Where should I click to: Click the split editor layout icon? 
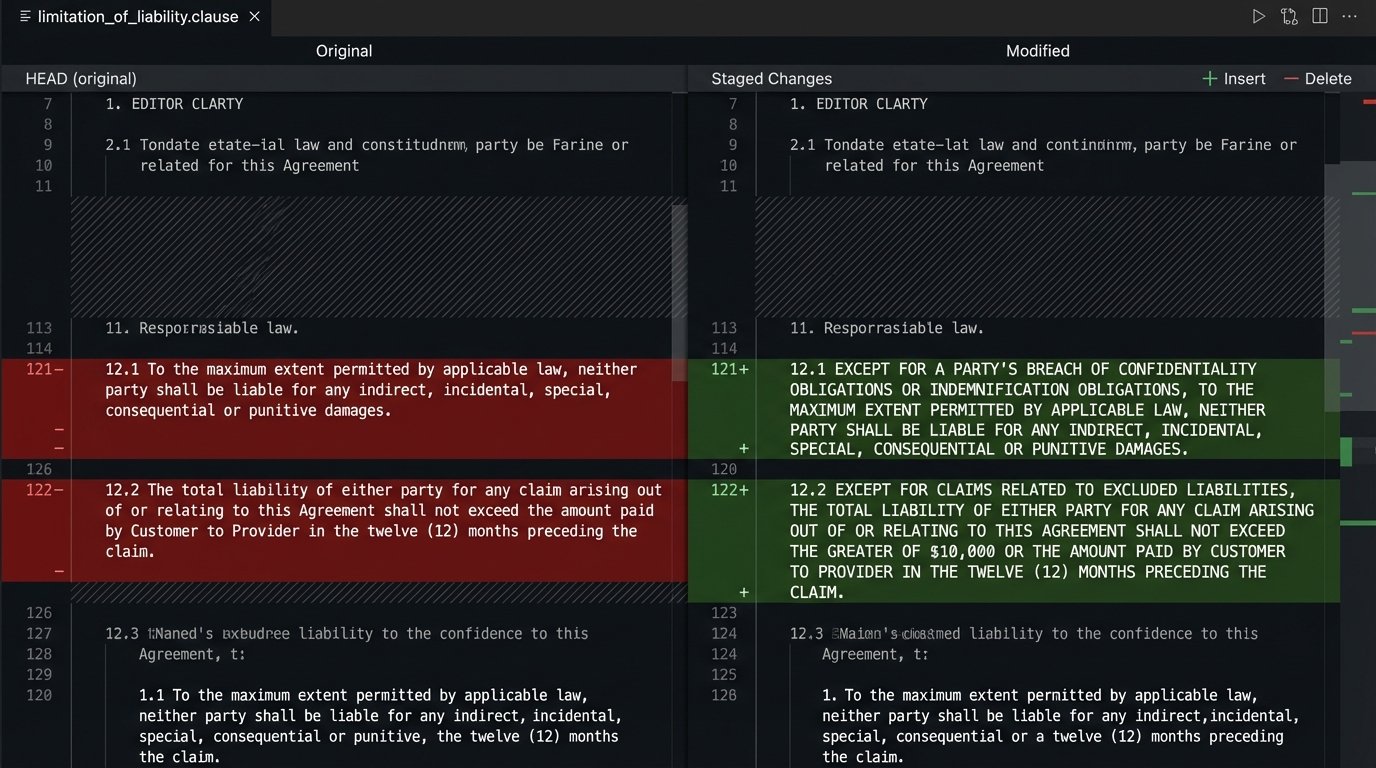[1319, 16]
